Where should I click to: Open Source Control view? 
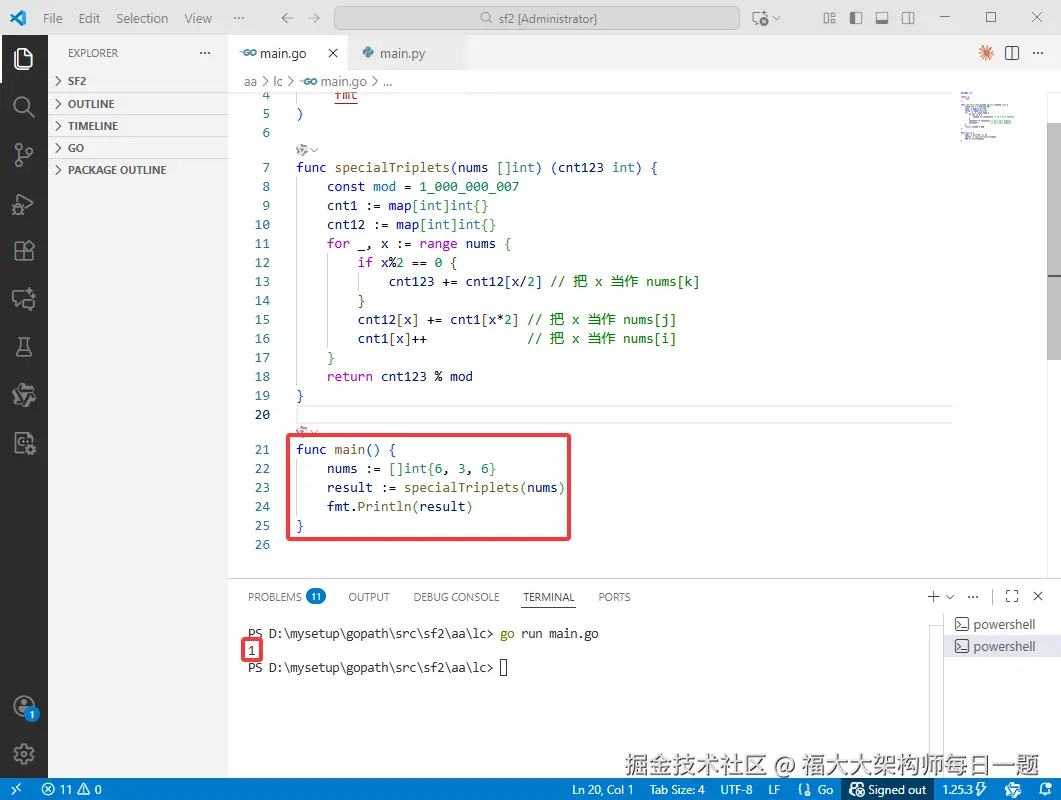[x=24, y=155]
